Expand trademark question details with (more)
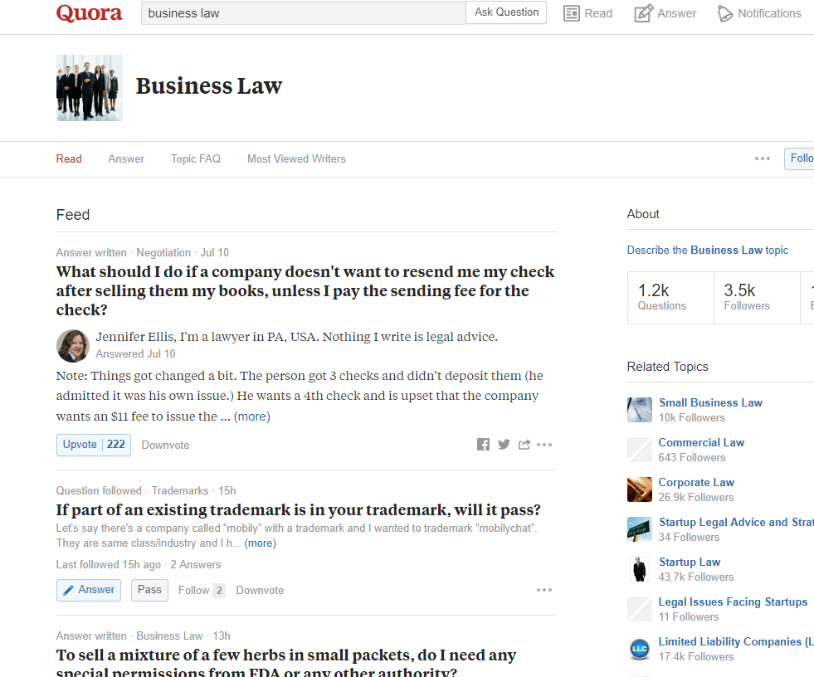 (260, 543)
